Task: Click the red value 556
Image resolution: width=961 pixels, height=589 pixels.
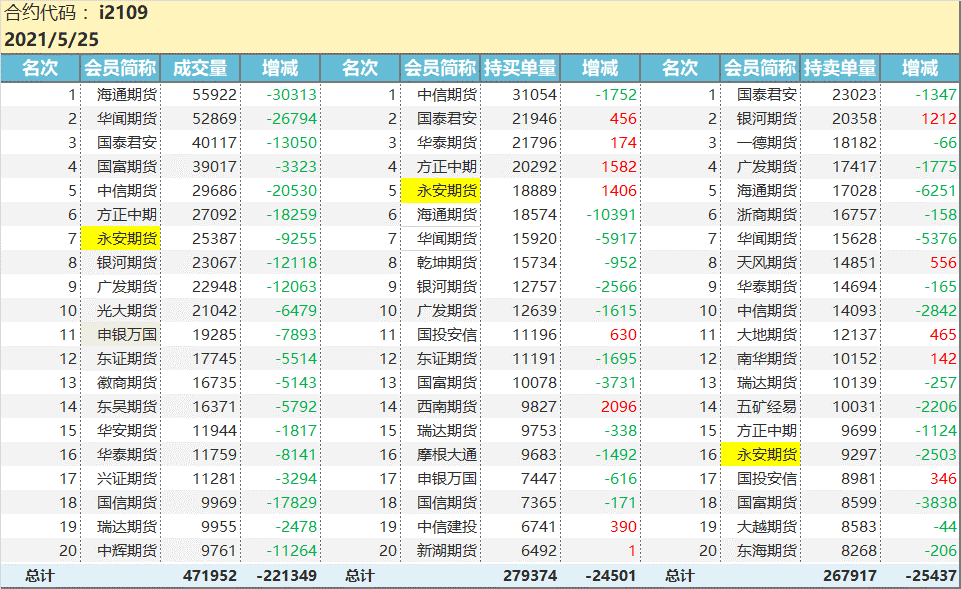Action: (943, 263)
